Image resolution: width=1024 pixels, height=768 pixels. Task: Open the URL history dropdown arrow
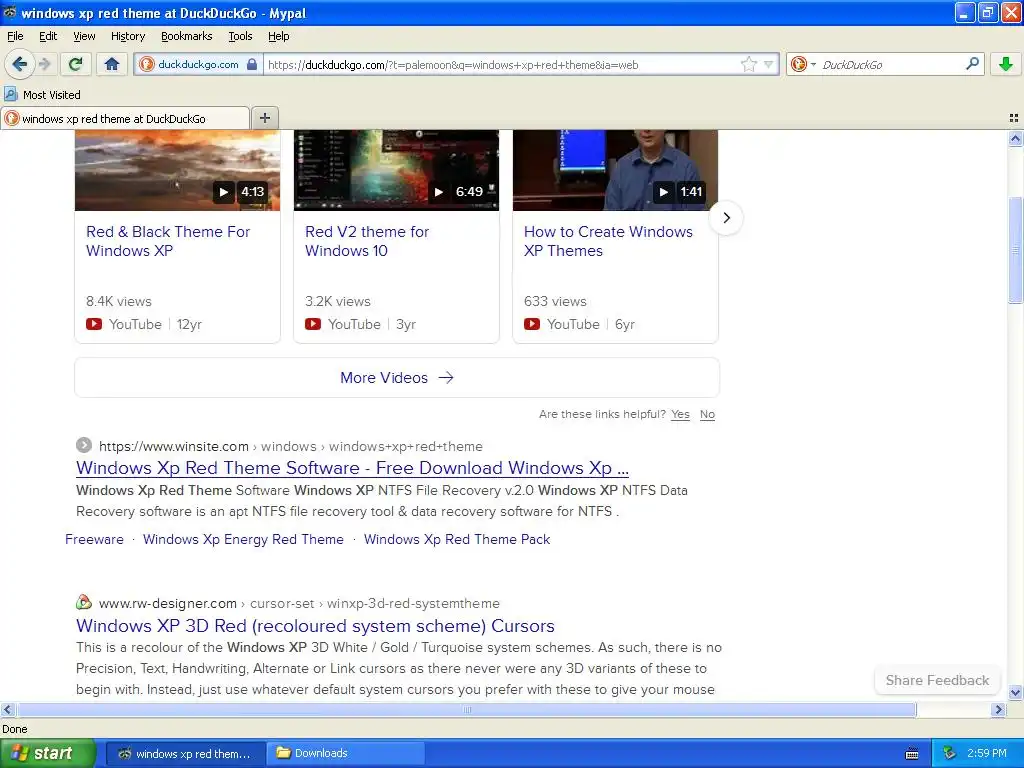769,64
